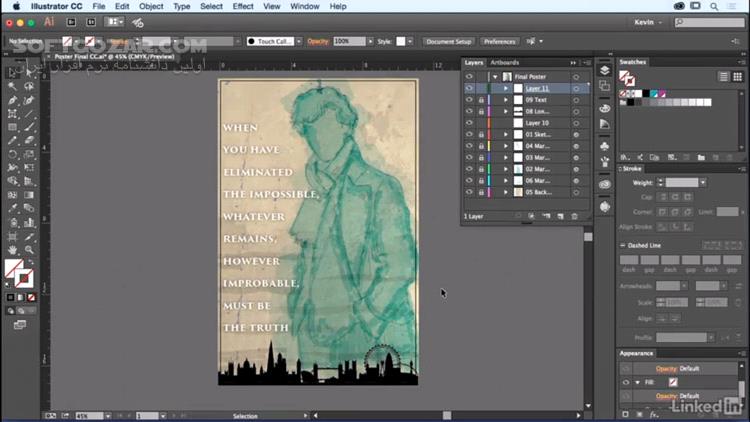Open the stroke Weight dropdown
This screenshot has height=422, width=750.
point(703,183)
